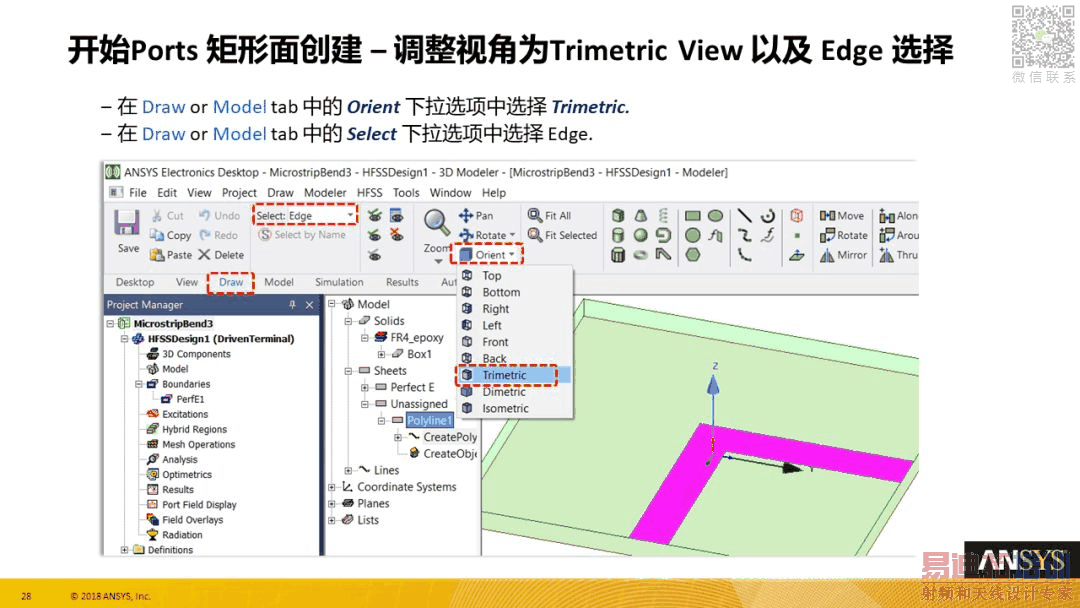This screenshot has height=608, width=1080.
Task: Open the Modeler menu
Action: click(x=325, y=193)
